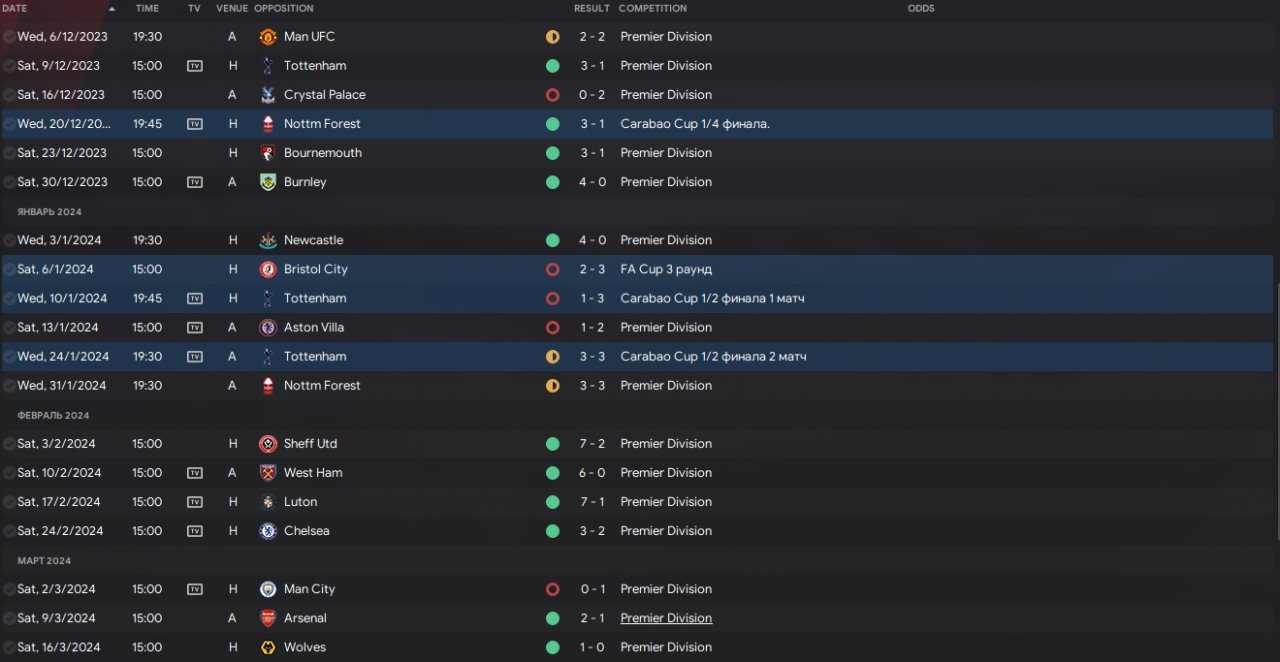Image resolution: width=1280 pixels, height=662 pixels.
Task: Click the TV icon on West Ham row
Action: pos(195,473)
